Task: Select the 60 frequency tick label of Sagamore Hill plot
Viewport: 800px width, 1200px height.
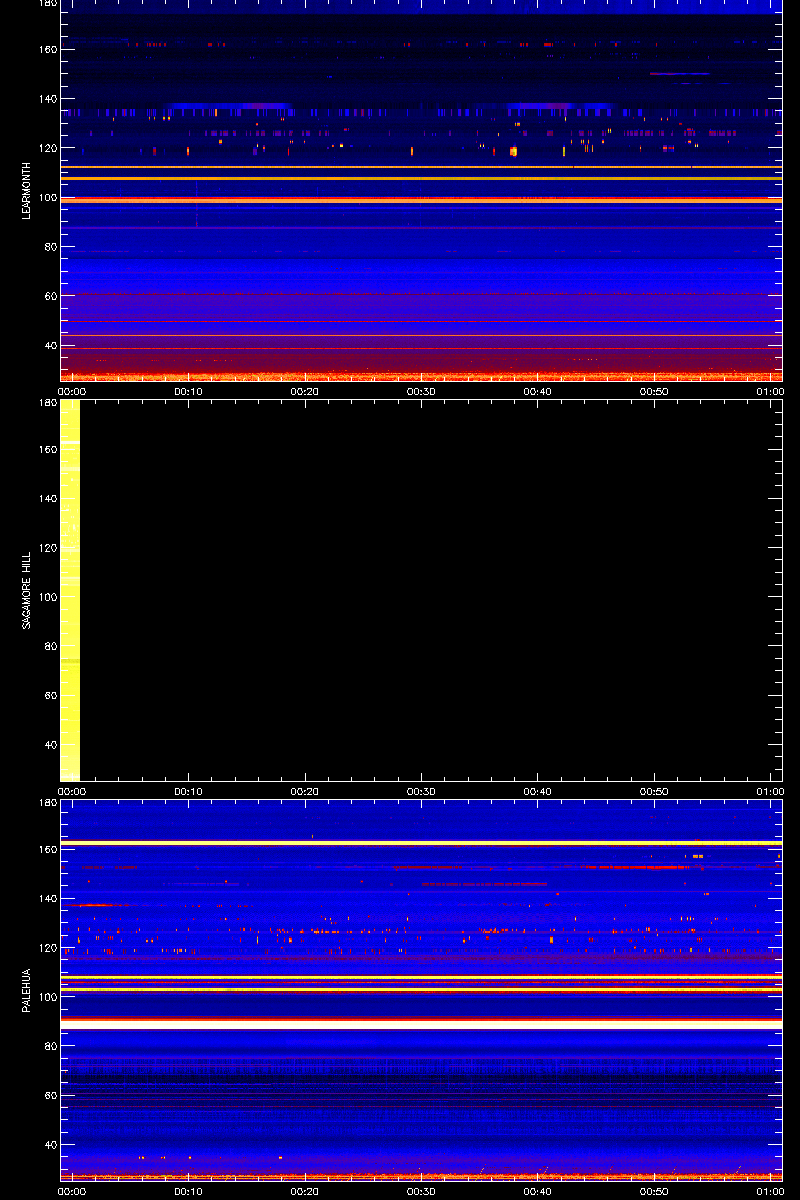Action: coord(51,696)
